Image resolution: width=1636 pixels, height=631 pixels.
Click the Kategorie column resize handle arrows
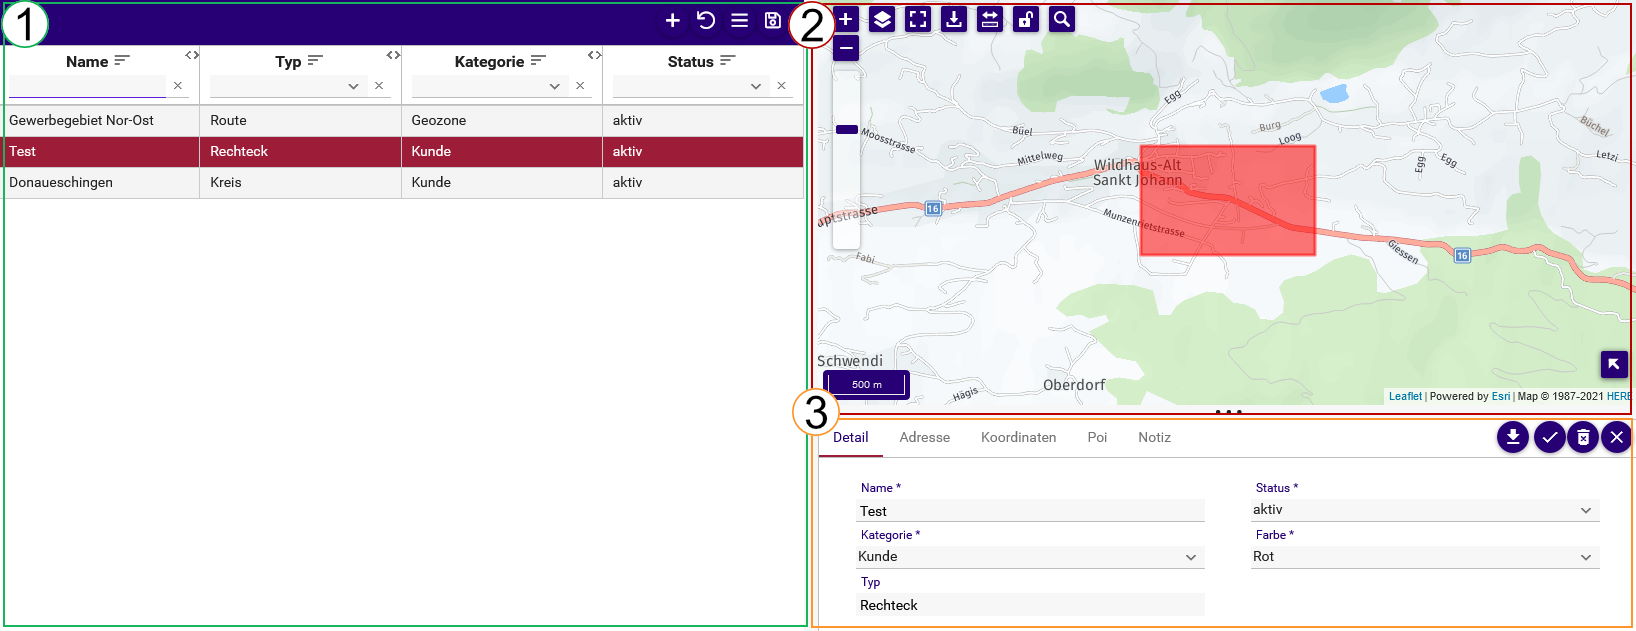click(594, 55)
